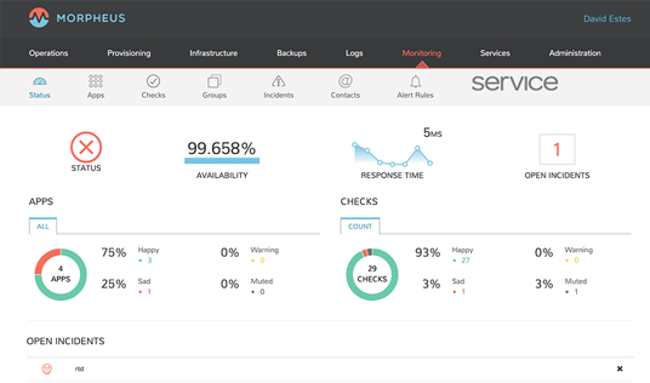Open the Alert Rules bell icon

click(x=415, y=81)
